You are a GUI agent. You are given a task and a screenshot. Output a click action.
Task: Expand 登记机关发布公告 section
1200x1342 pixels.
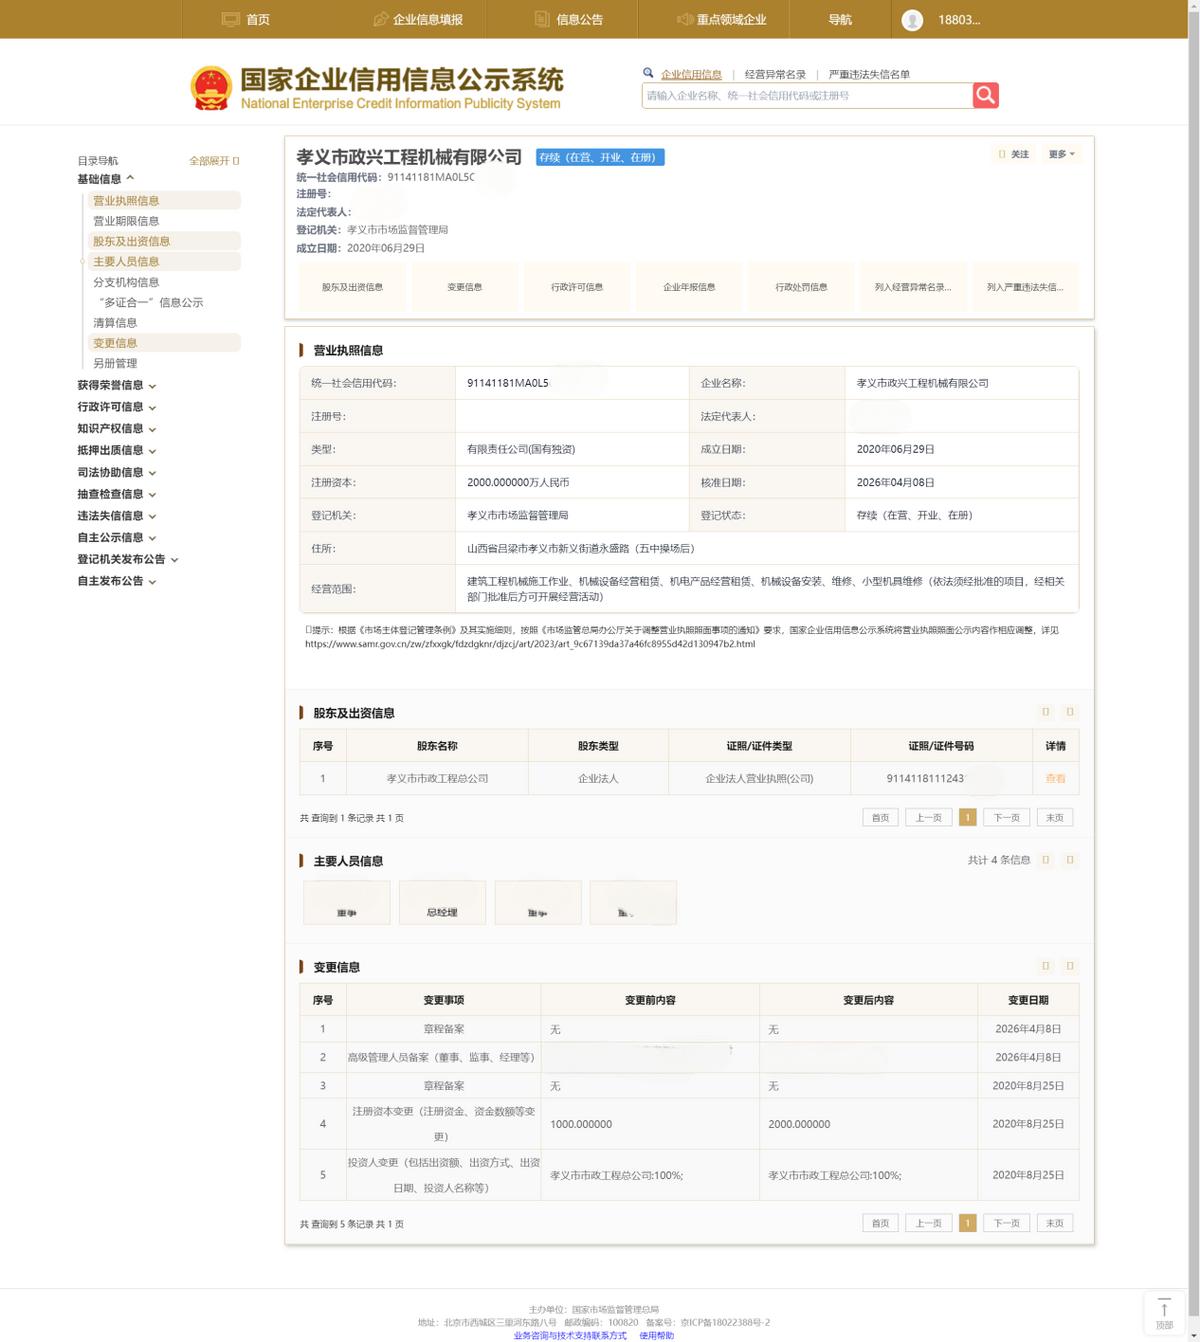click(x=128, y=559)
